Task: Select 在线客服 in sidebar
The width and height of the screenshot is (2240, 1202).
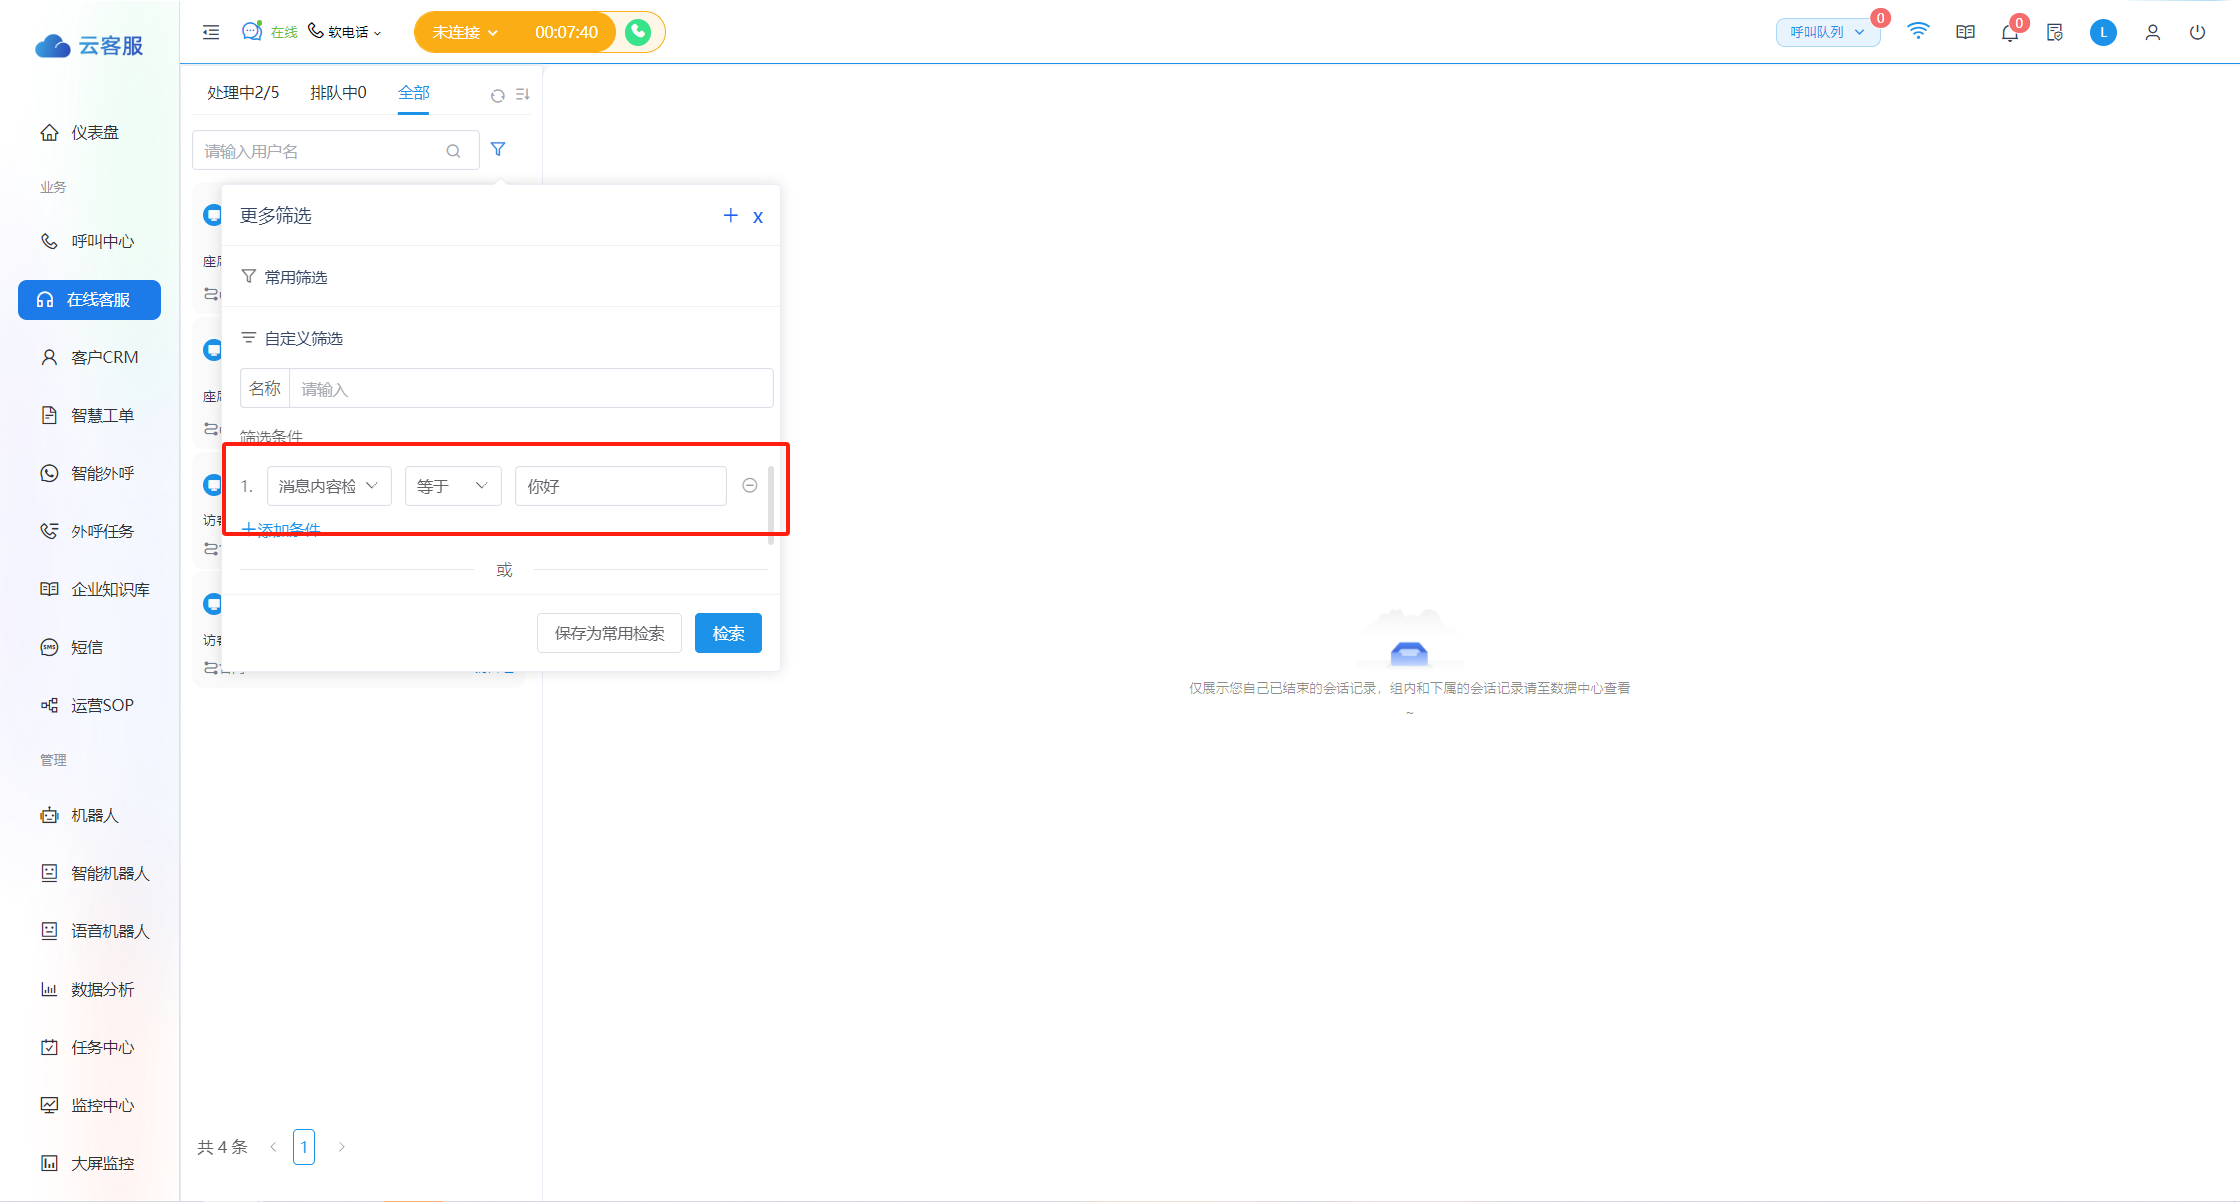Action: click(90, 299)
